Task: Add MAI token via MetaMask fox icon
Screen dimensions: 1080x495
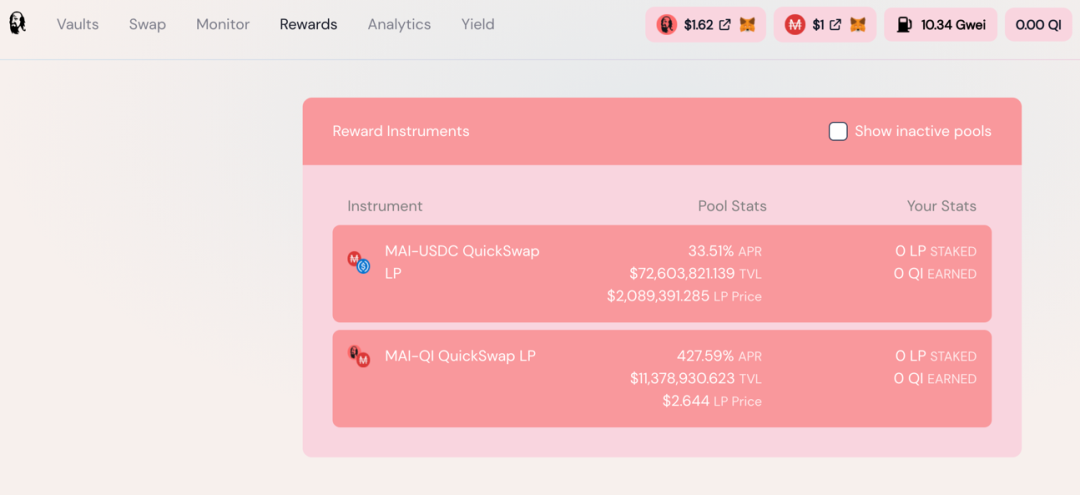Action: click(x=858, y=25)
